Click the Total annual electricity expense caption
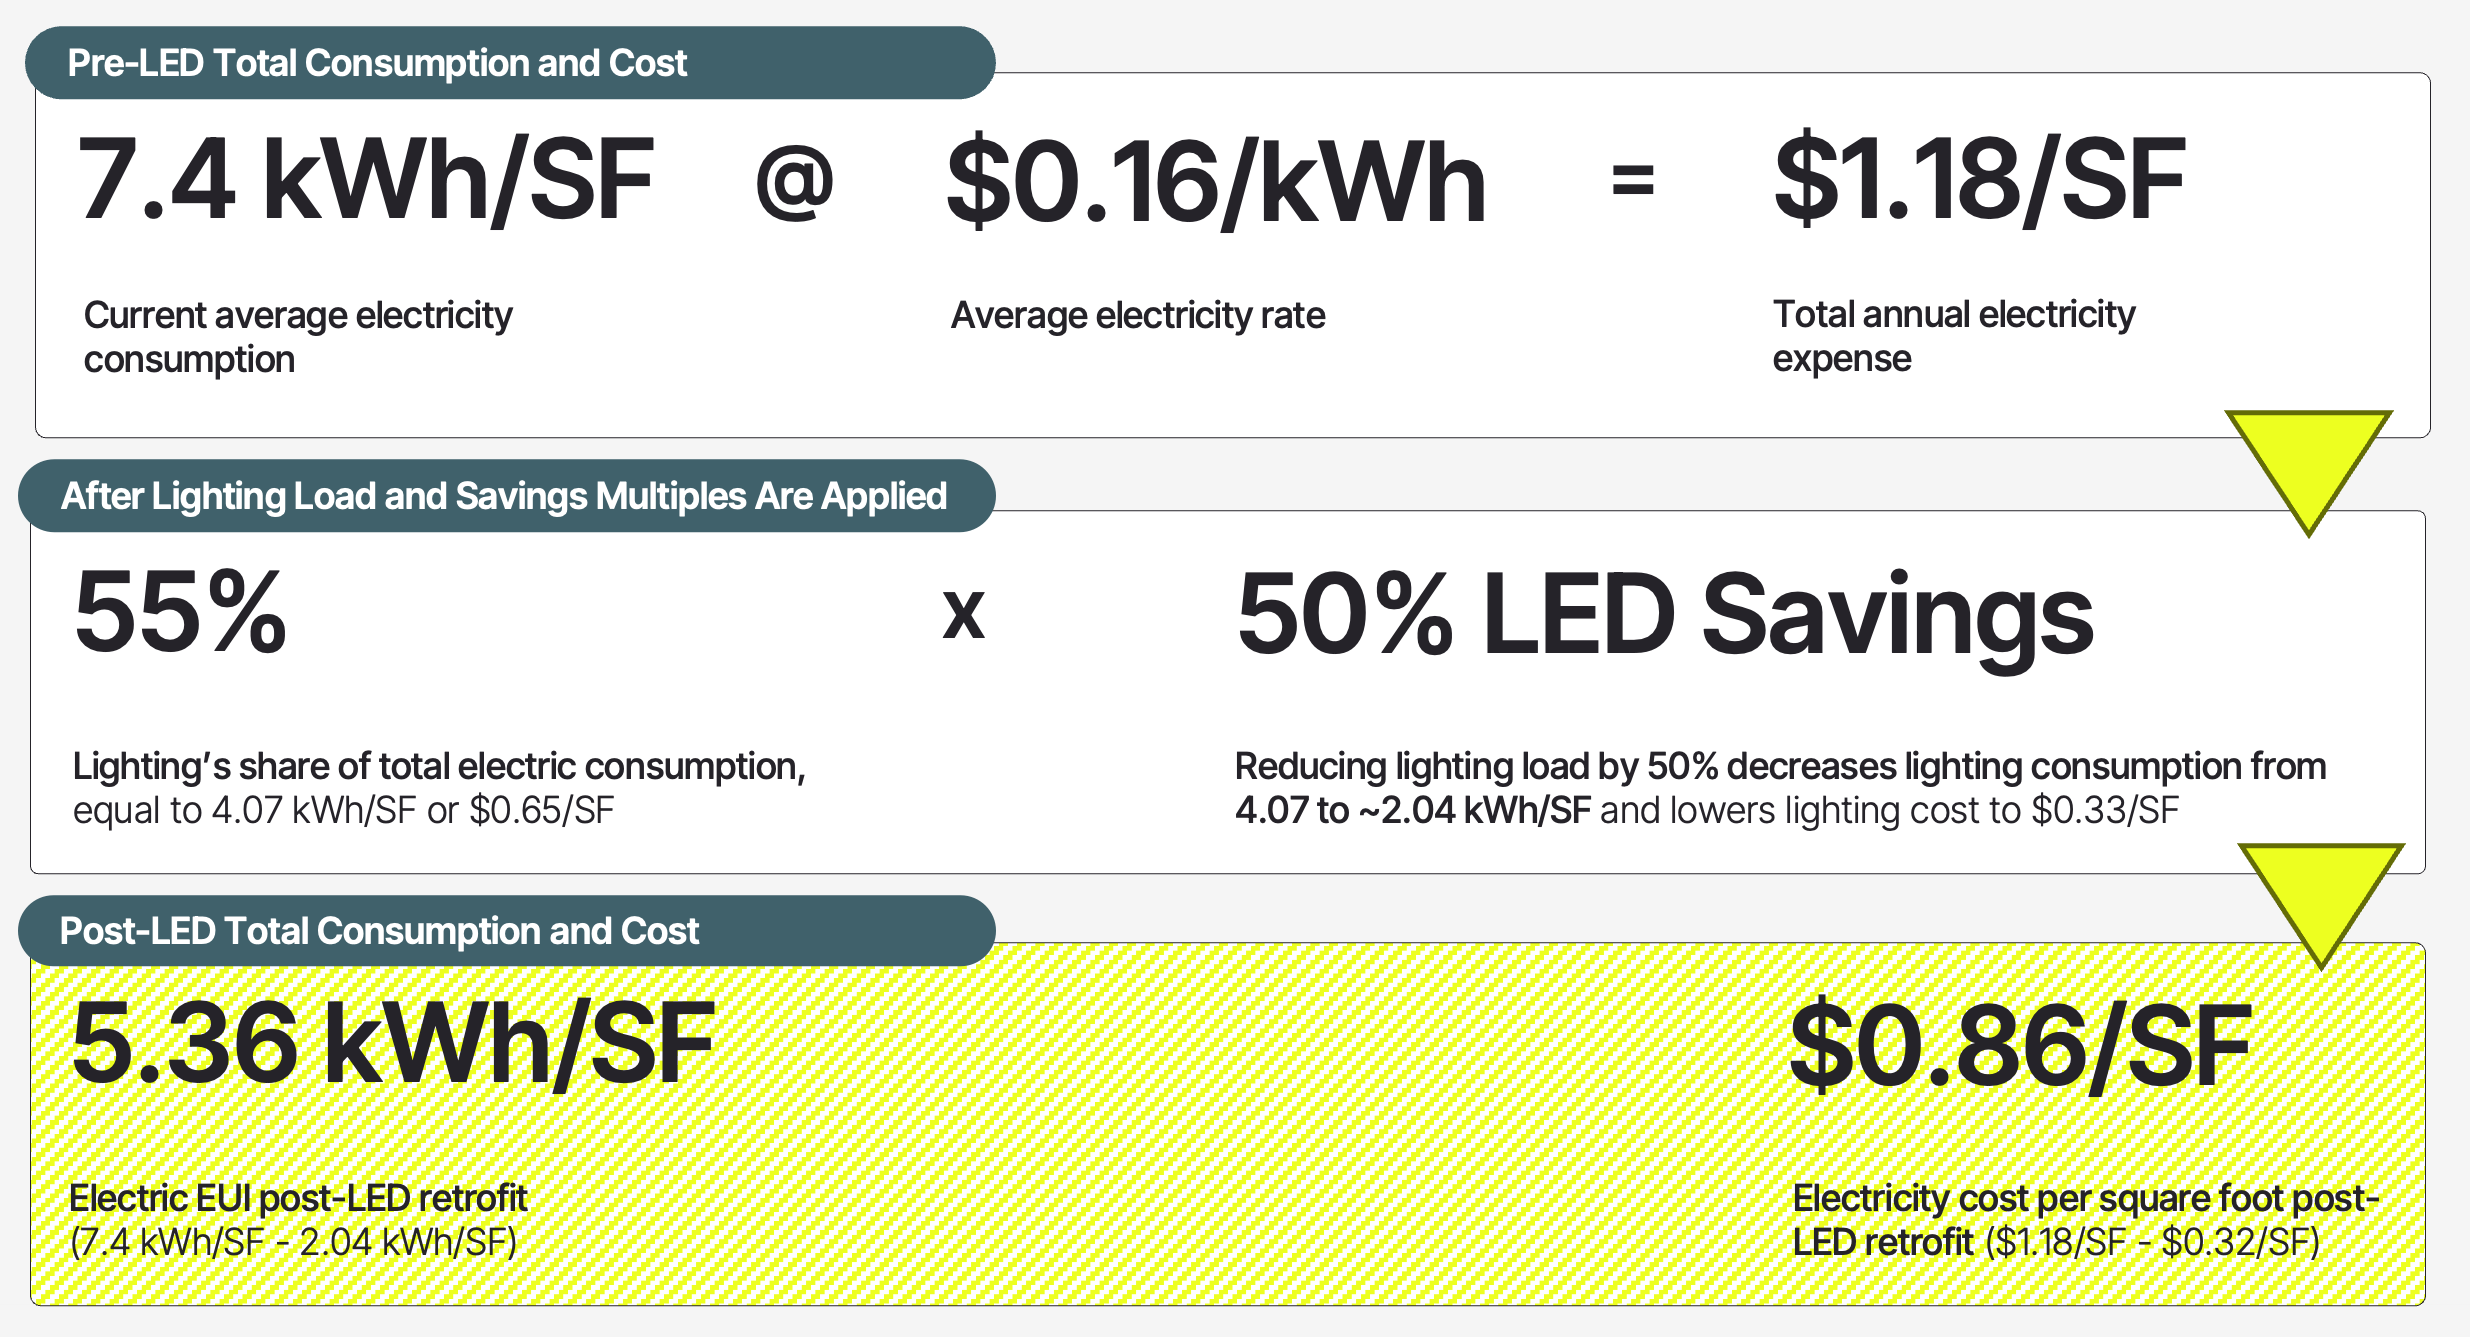The height and width of the screenshot is (1337, 2470). pyautogui.click(x=1953, y=336)
